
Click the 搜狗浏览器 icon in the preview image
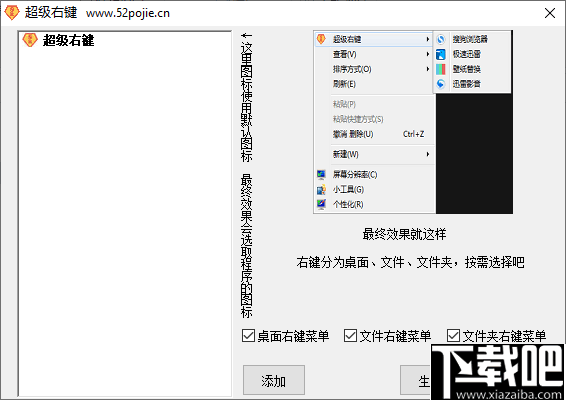point(441,39)
